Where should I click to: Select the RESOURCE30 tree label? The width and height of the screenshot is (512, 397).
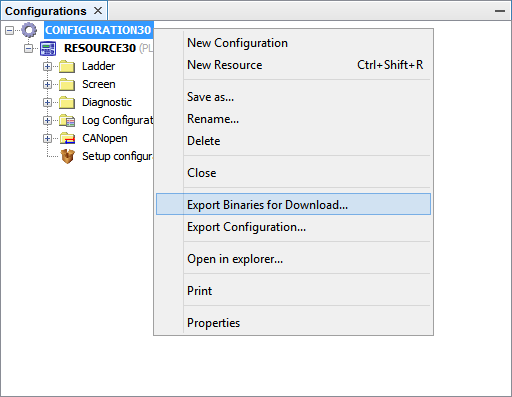tap(100, 48)
